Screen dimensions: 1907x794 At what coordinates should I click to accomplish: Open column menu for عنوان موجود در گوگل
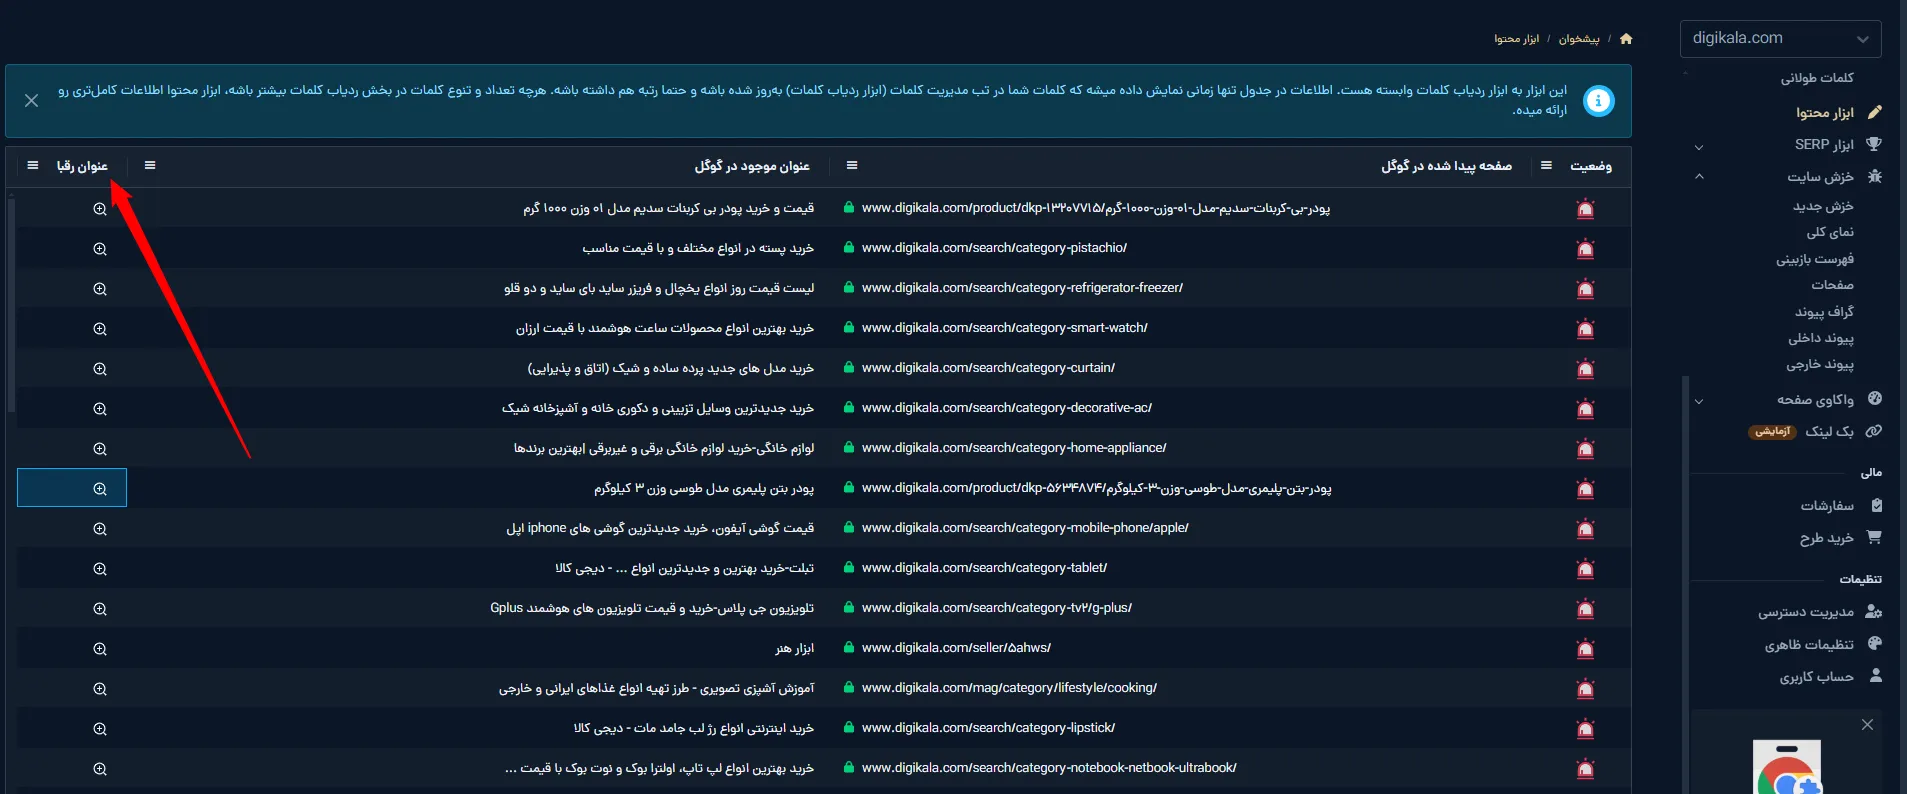(x=150, y=166)
